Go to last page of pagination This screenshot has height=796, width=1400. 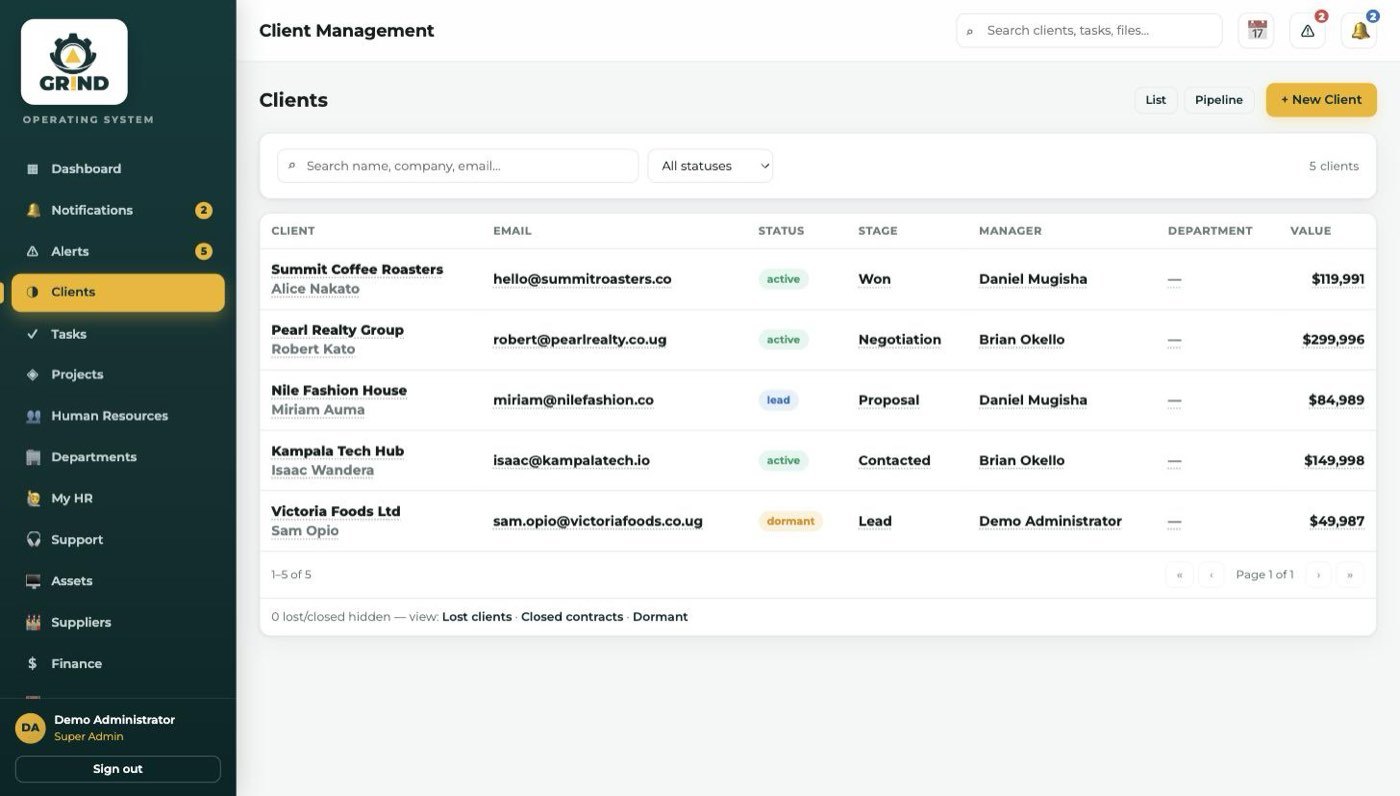[x=1350, y=575]
